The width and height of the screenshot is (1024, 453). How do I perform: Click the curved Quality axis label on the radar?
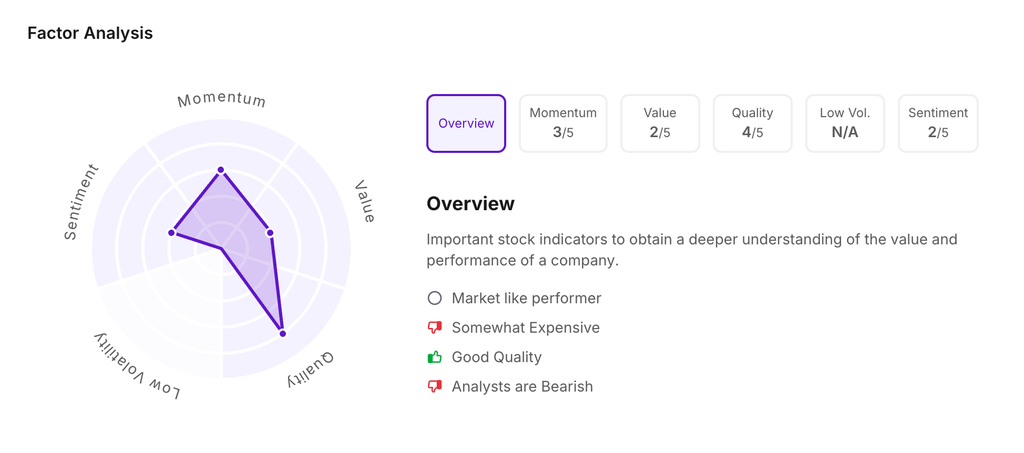(x=312, y=368)
